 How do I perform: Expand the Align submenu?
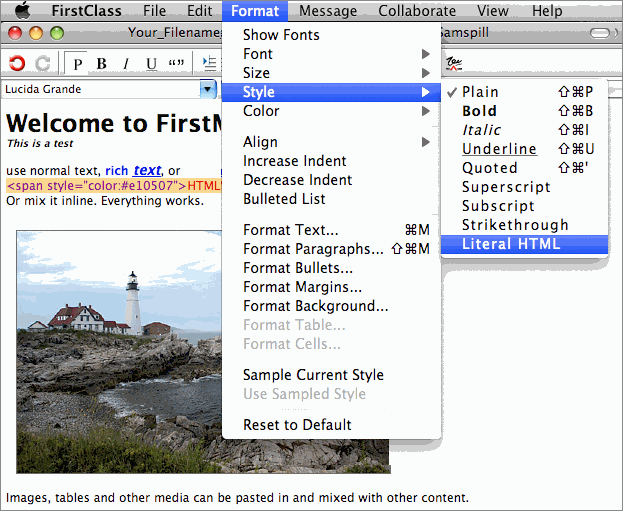pyautogui.click(x=331, y=142)
